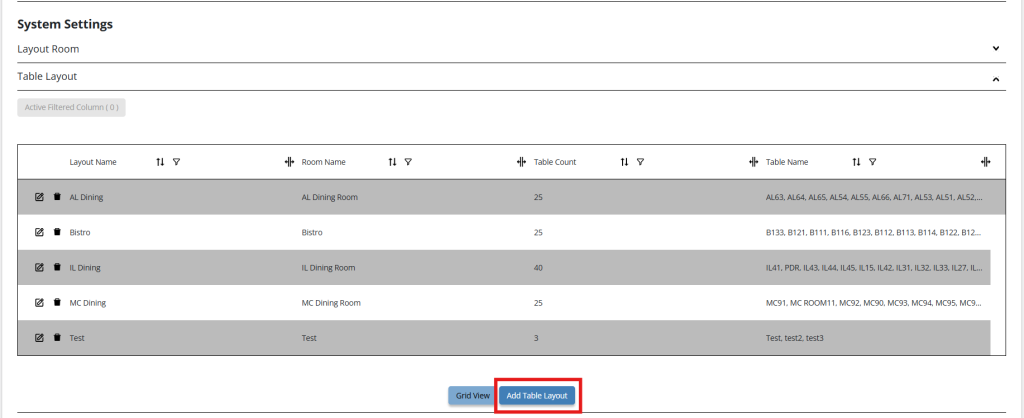Delete the MC Dining layout

pos(57,302)
